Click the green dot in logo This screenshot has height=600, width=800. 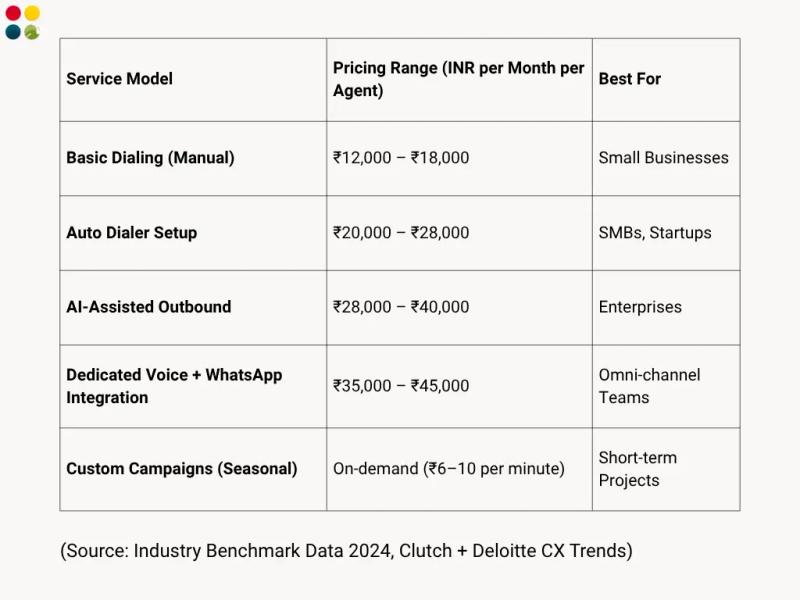32,32
